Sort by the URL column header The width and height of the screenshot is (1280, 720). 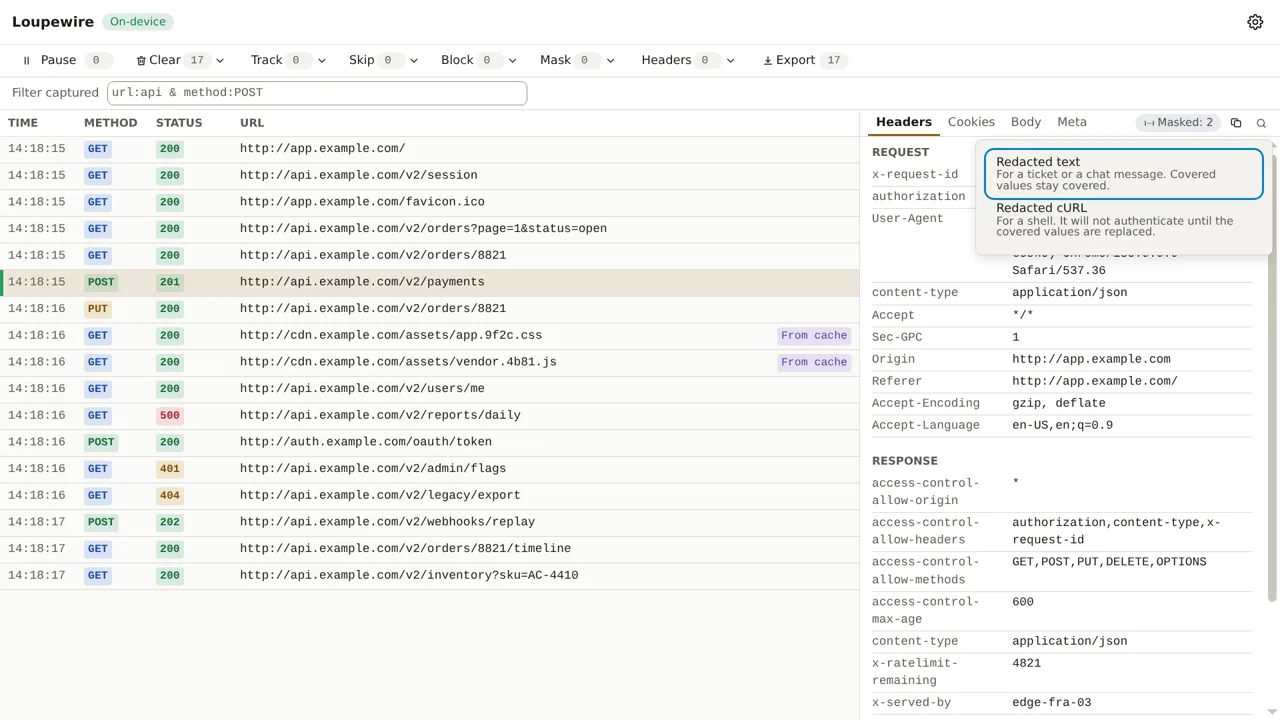tap(252, 123)
